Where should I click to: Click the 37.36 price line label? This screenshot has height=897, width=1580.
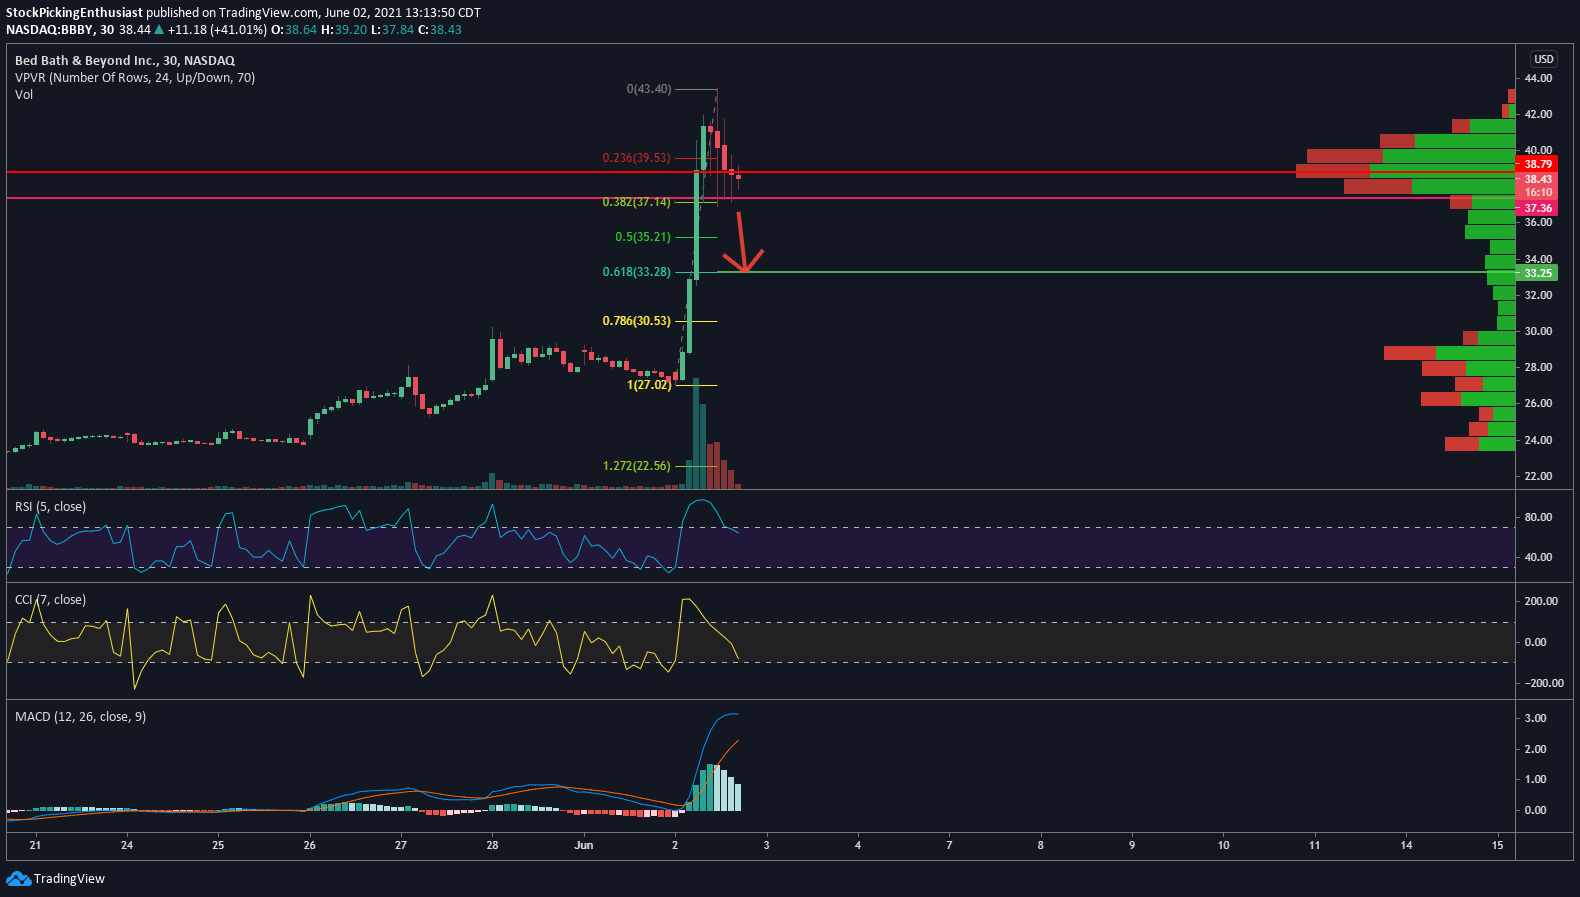1537,209
